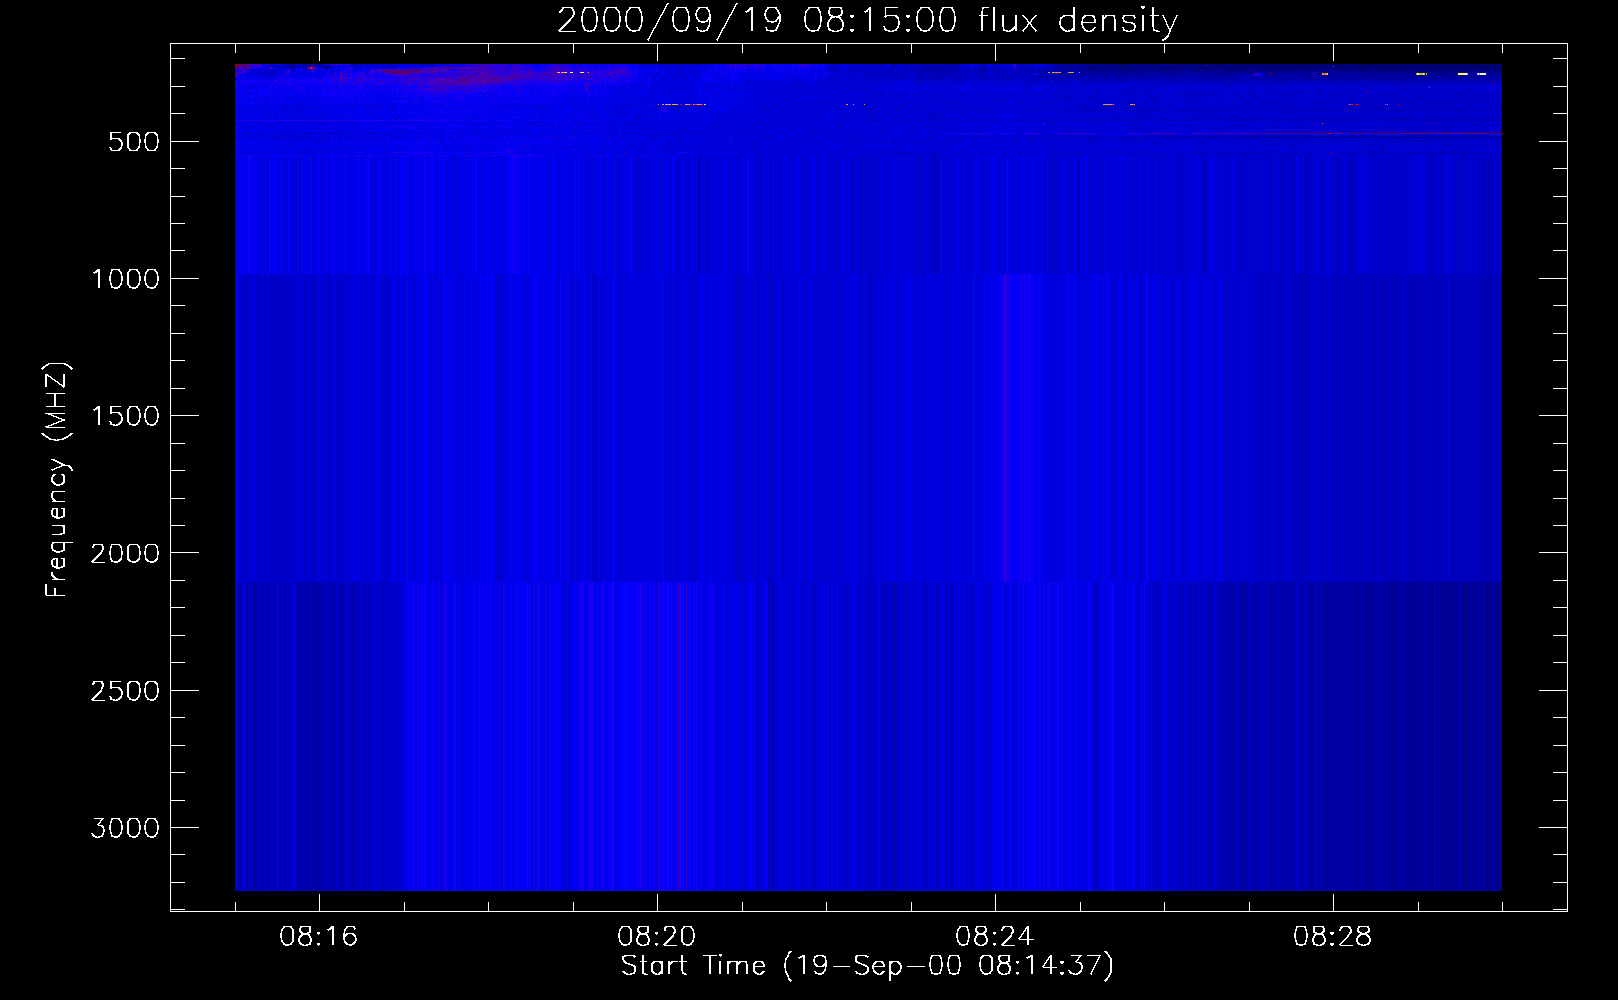The width and height of the screenshot is (1618, 1000).
Task: Select the 'Frequency (MHZ)' axis label
Action: pos(57,480)
